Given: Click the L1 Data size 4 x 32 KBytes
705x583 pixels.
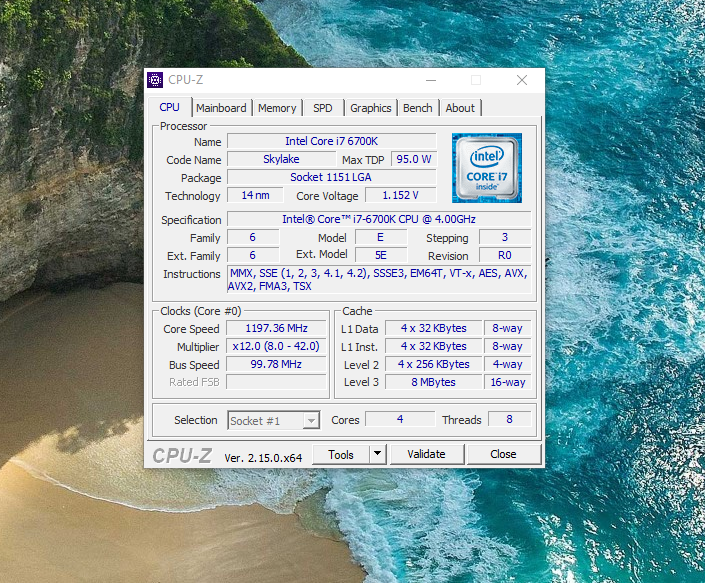Looking at the screenshot, I should [x=434, y=328].
